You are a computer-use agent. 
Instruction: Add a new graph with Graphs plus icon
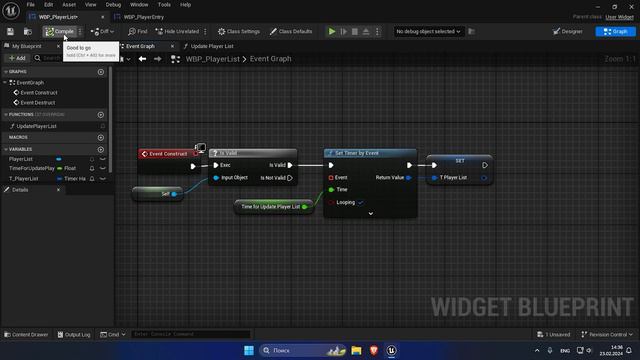point(101,72)
